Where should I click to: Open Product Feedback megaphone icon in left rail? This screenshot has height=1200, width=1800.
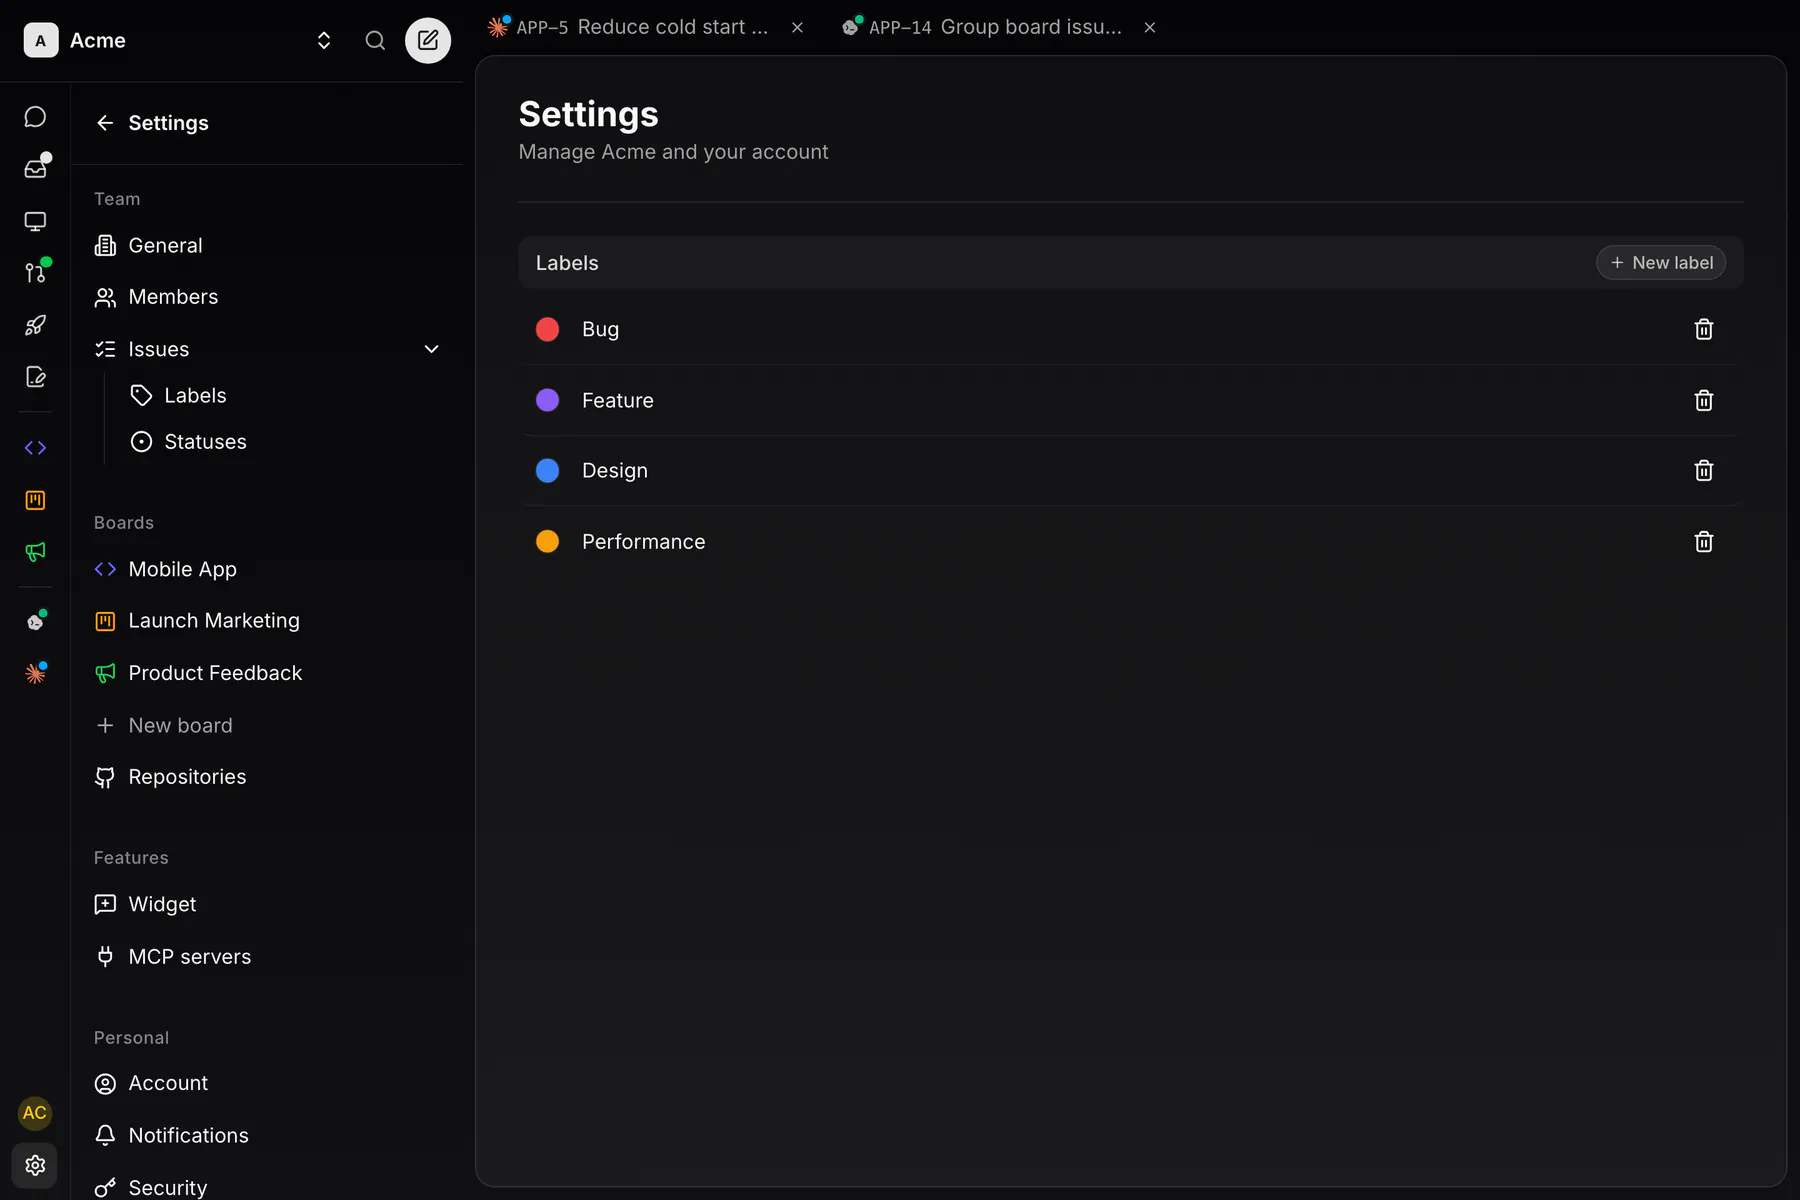pyautogui.click(x=35, y=552)
